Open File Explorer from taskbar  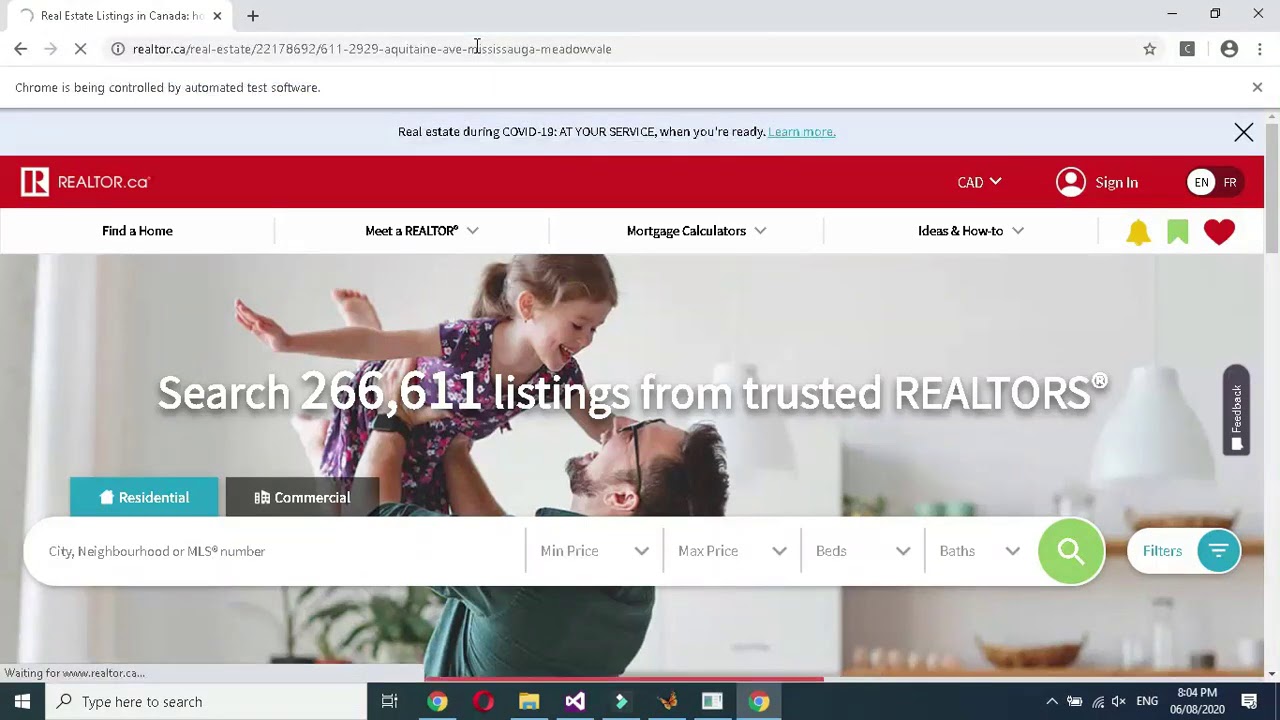click(x=529, y=702)
